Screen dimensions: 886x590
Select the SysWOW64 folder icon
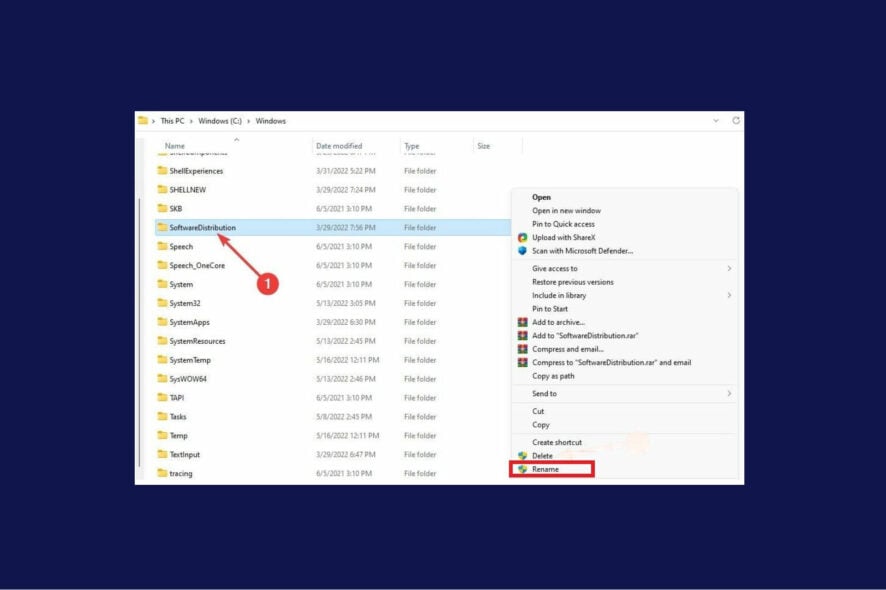(x=163, y=378)
